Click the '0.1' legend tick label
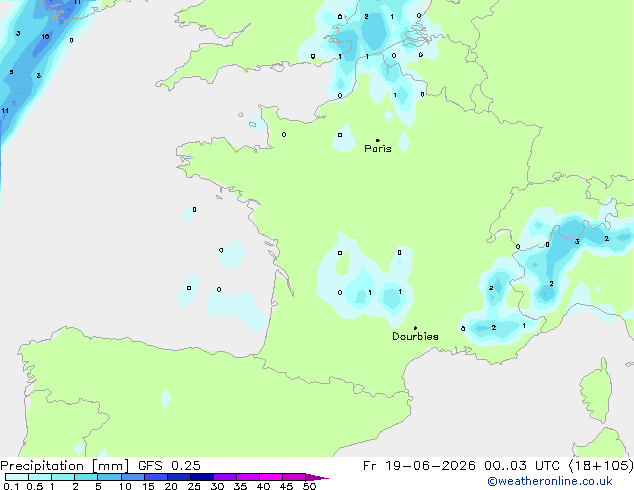The image size is (634, 490). pos(11,486)
